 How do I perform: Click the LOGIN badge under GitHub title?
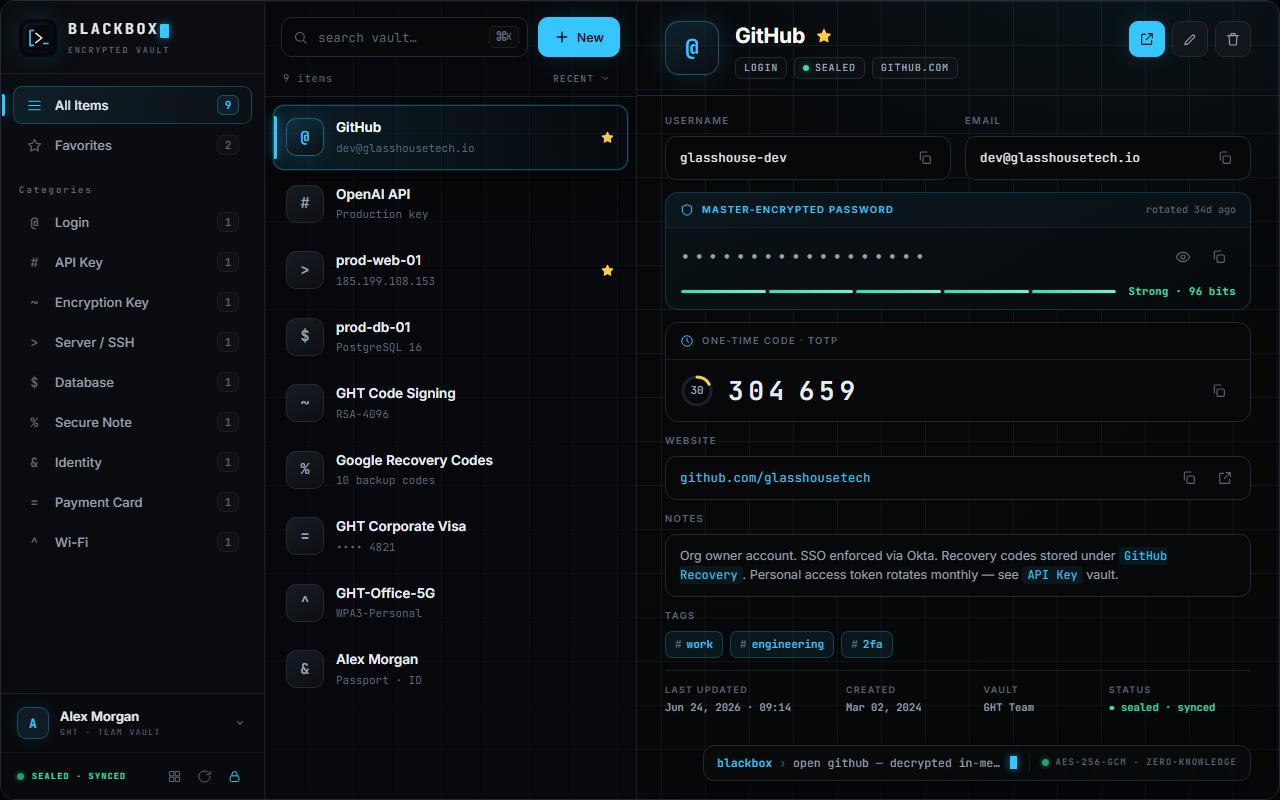761,68
